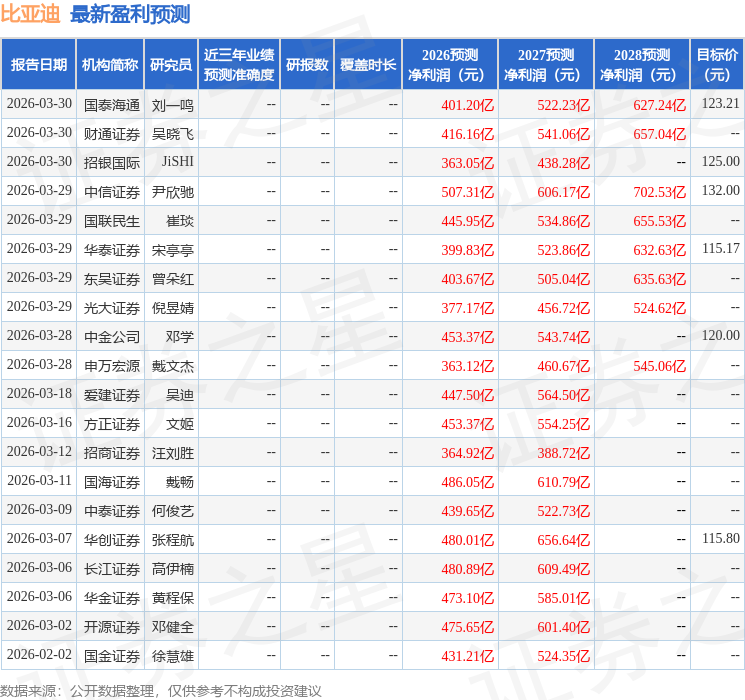Open the 中金公司 institution entry
This screenshot has width=745, height=700.
[x=112, y=337]
